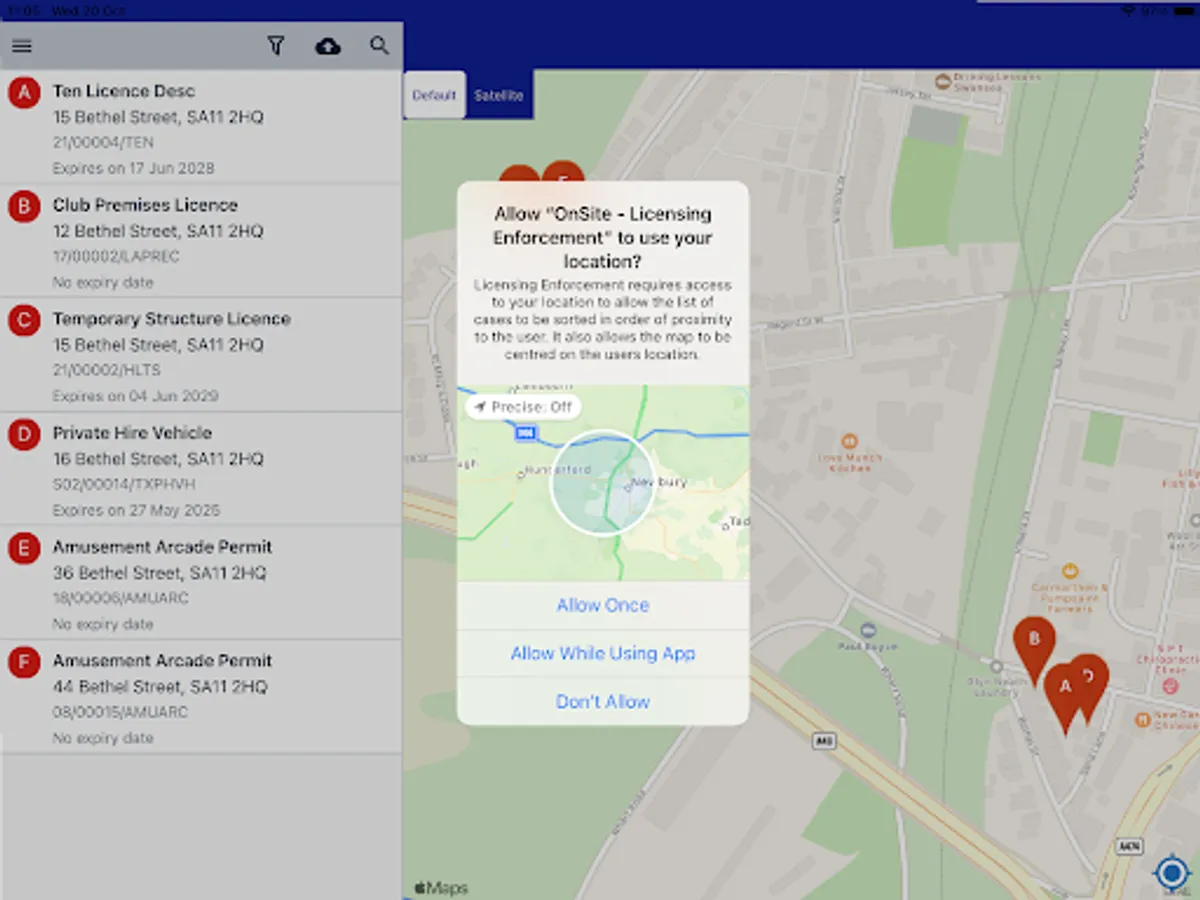Toggle Precise location off pill
The image size is (1200, 900).
pos(523,407)
